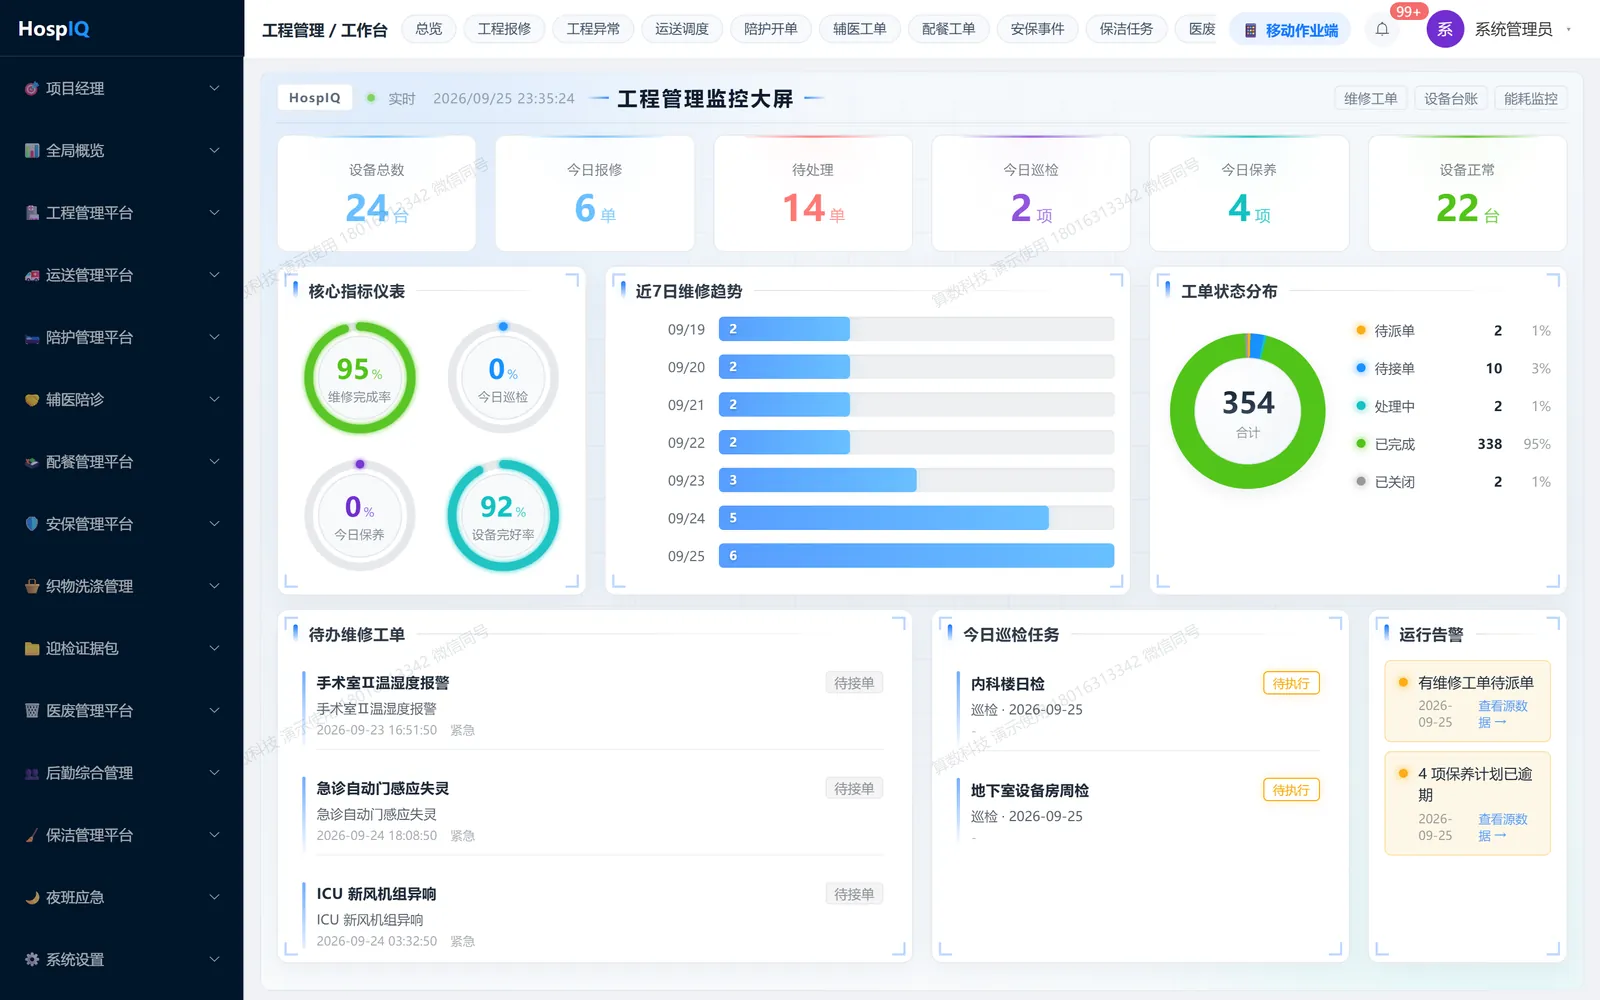Switch to the 运送调度 tab
Viewport: 1600px width, 1000px height.
pos(682,29)
